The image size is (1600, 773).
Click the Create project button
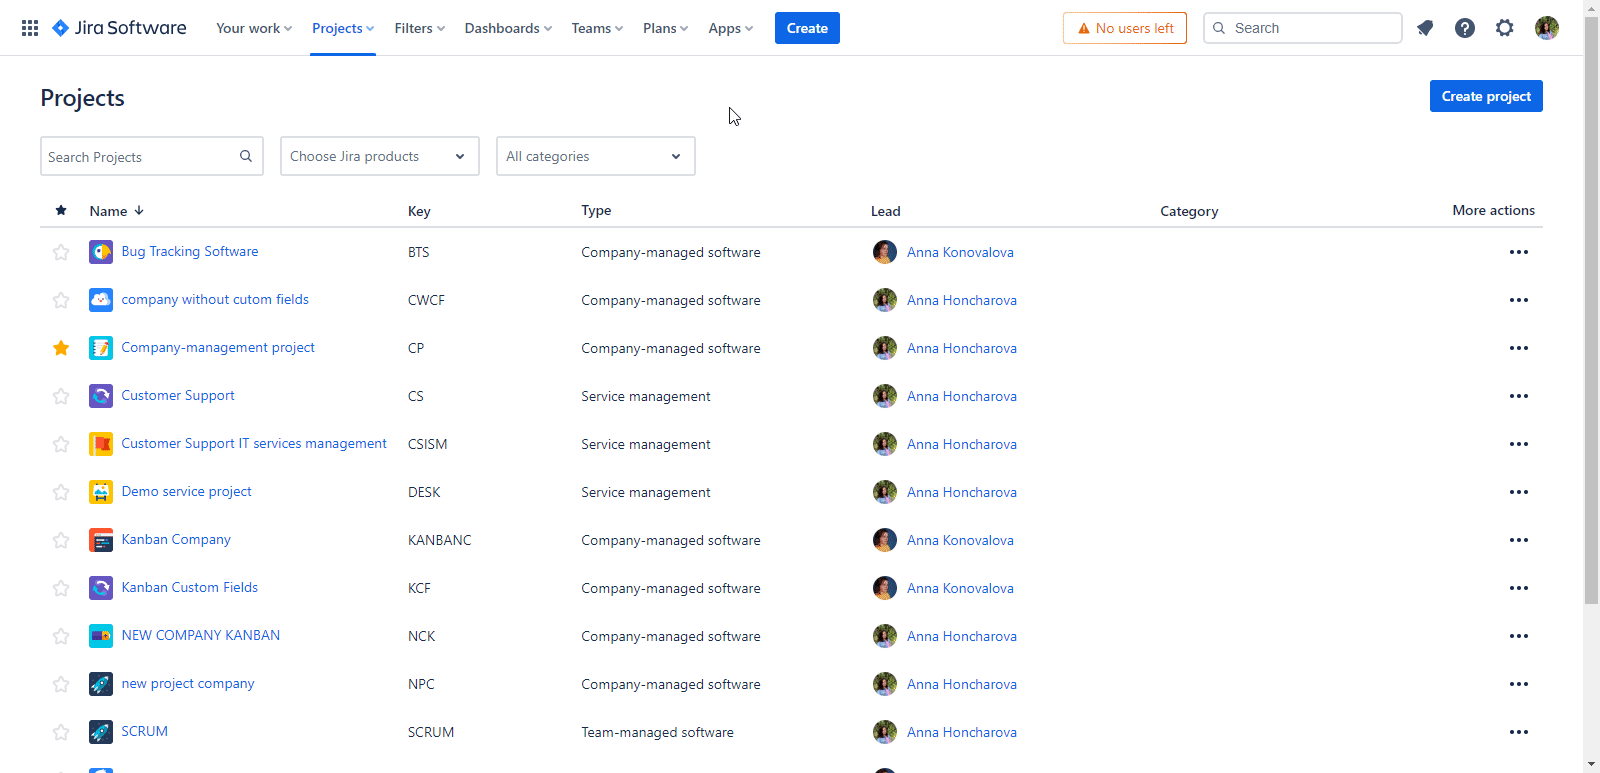pyautogui.click(x=1485, y=96)
